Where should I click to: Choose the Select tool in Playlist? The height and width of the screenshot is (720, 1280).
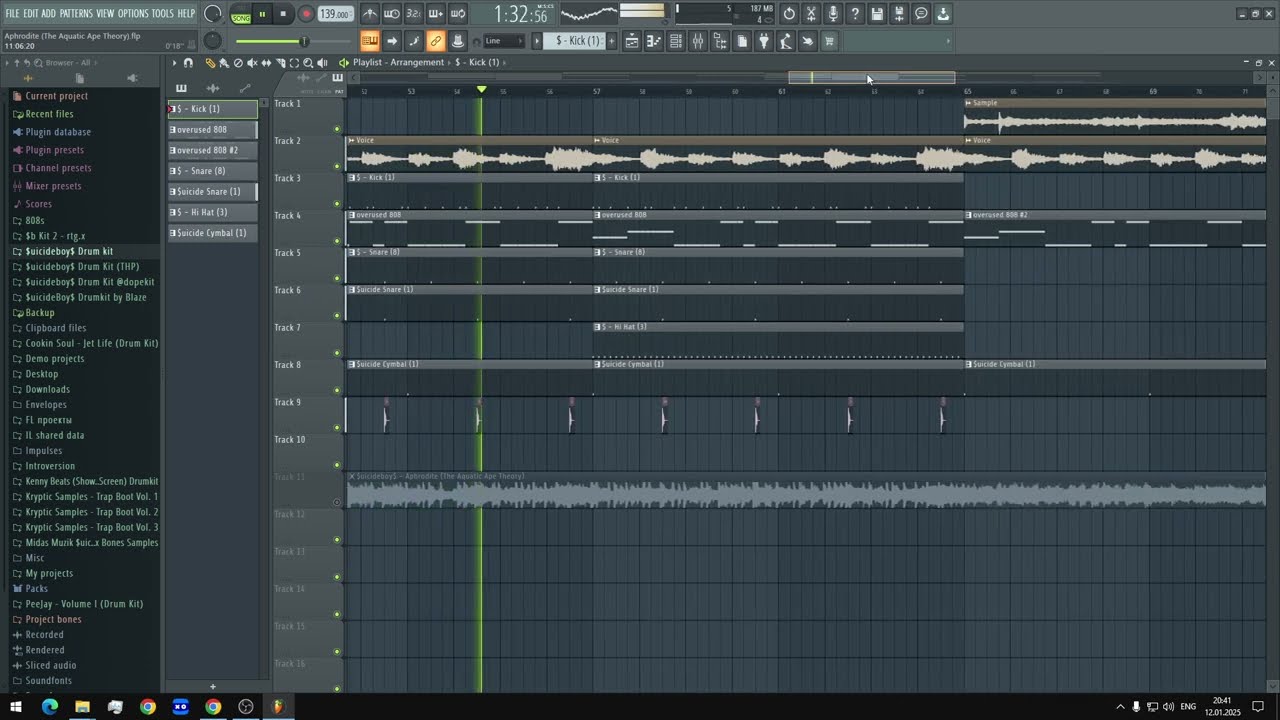pos(294,63)
